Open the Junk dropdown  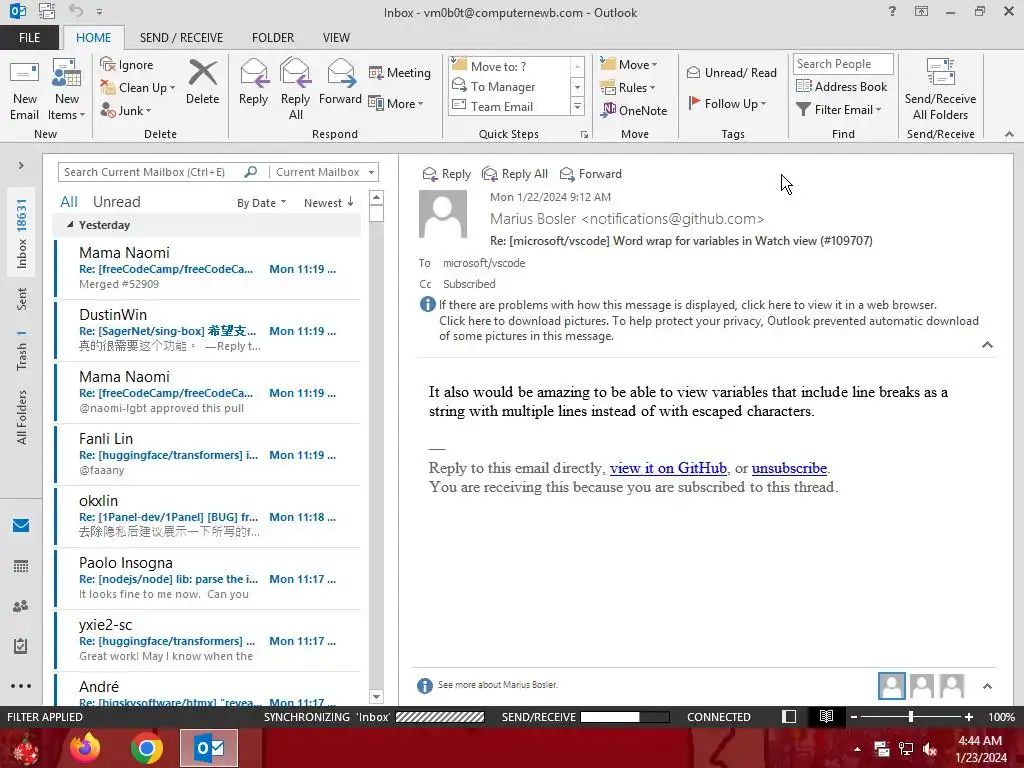pos(126,110)
